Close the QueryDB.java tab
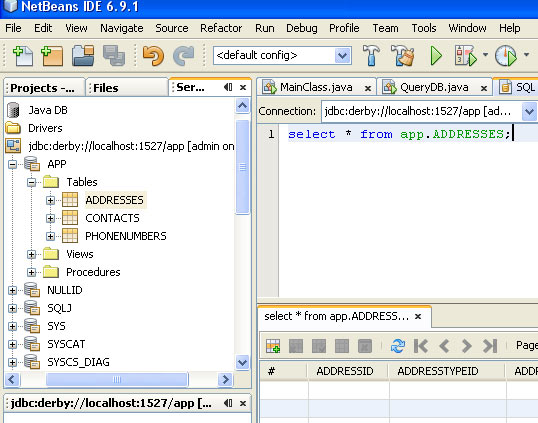Viewport: 538px width, 423px height. (484, 89)
